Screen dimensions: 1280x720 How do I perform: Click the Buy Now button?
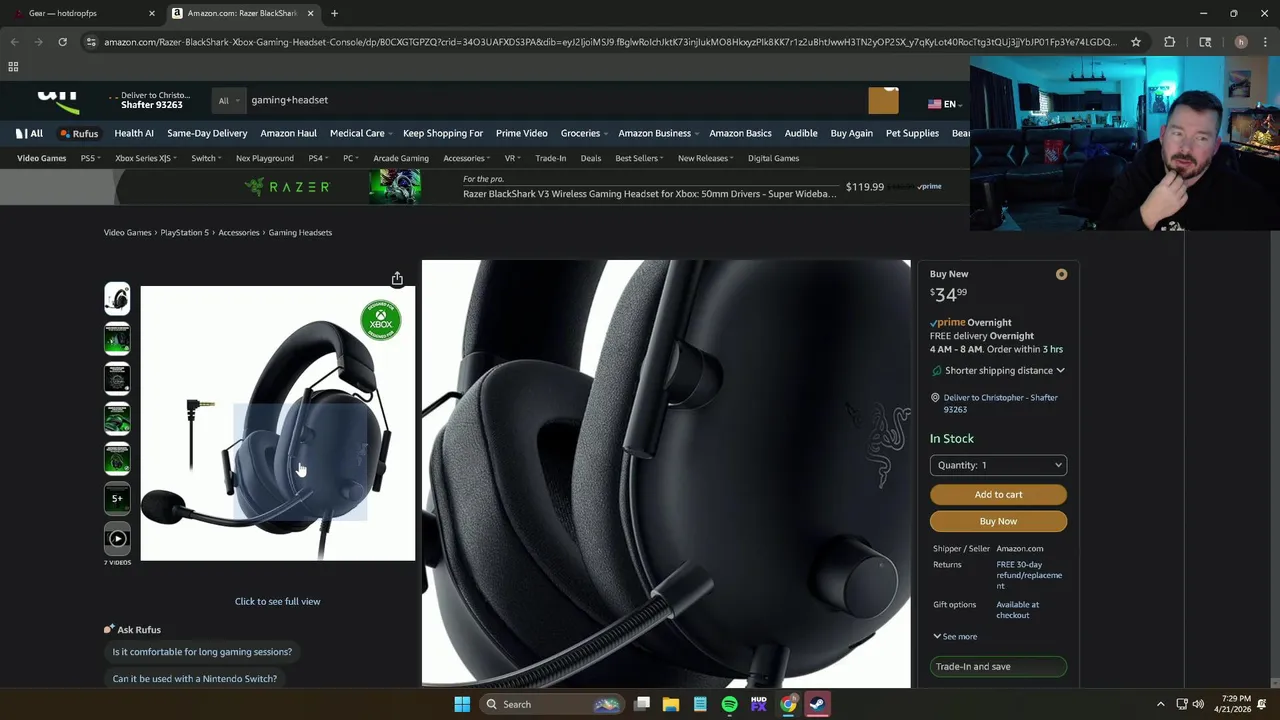click(998, 521)
